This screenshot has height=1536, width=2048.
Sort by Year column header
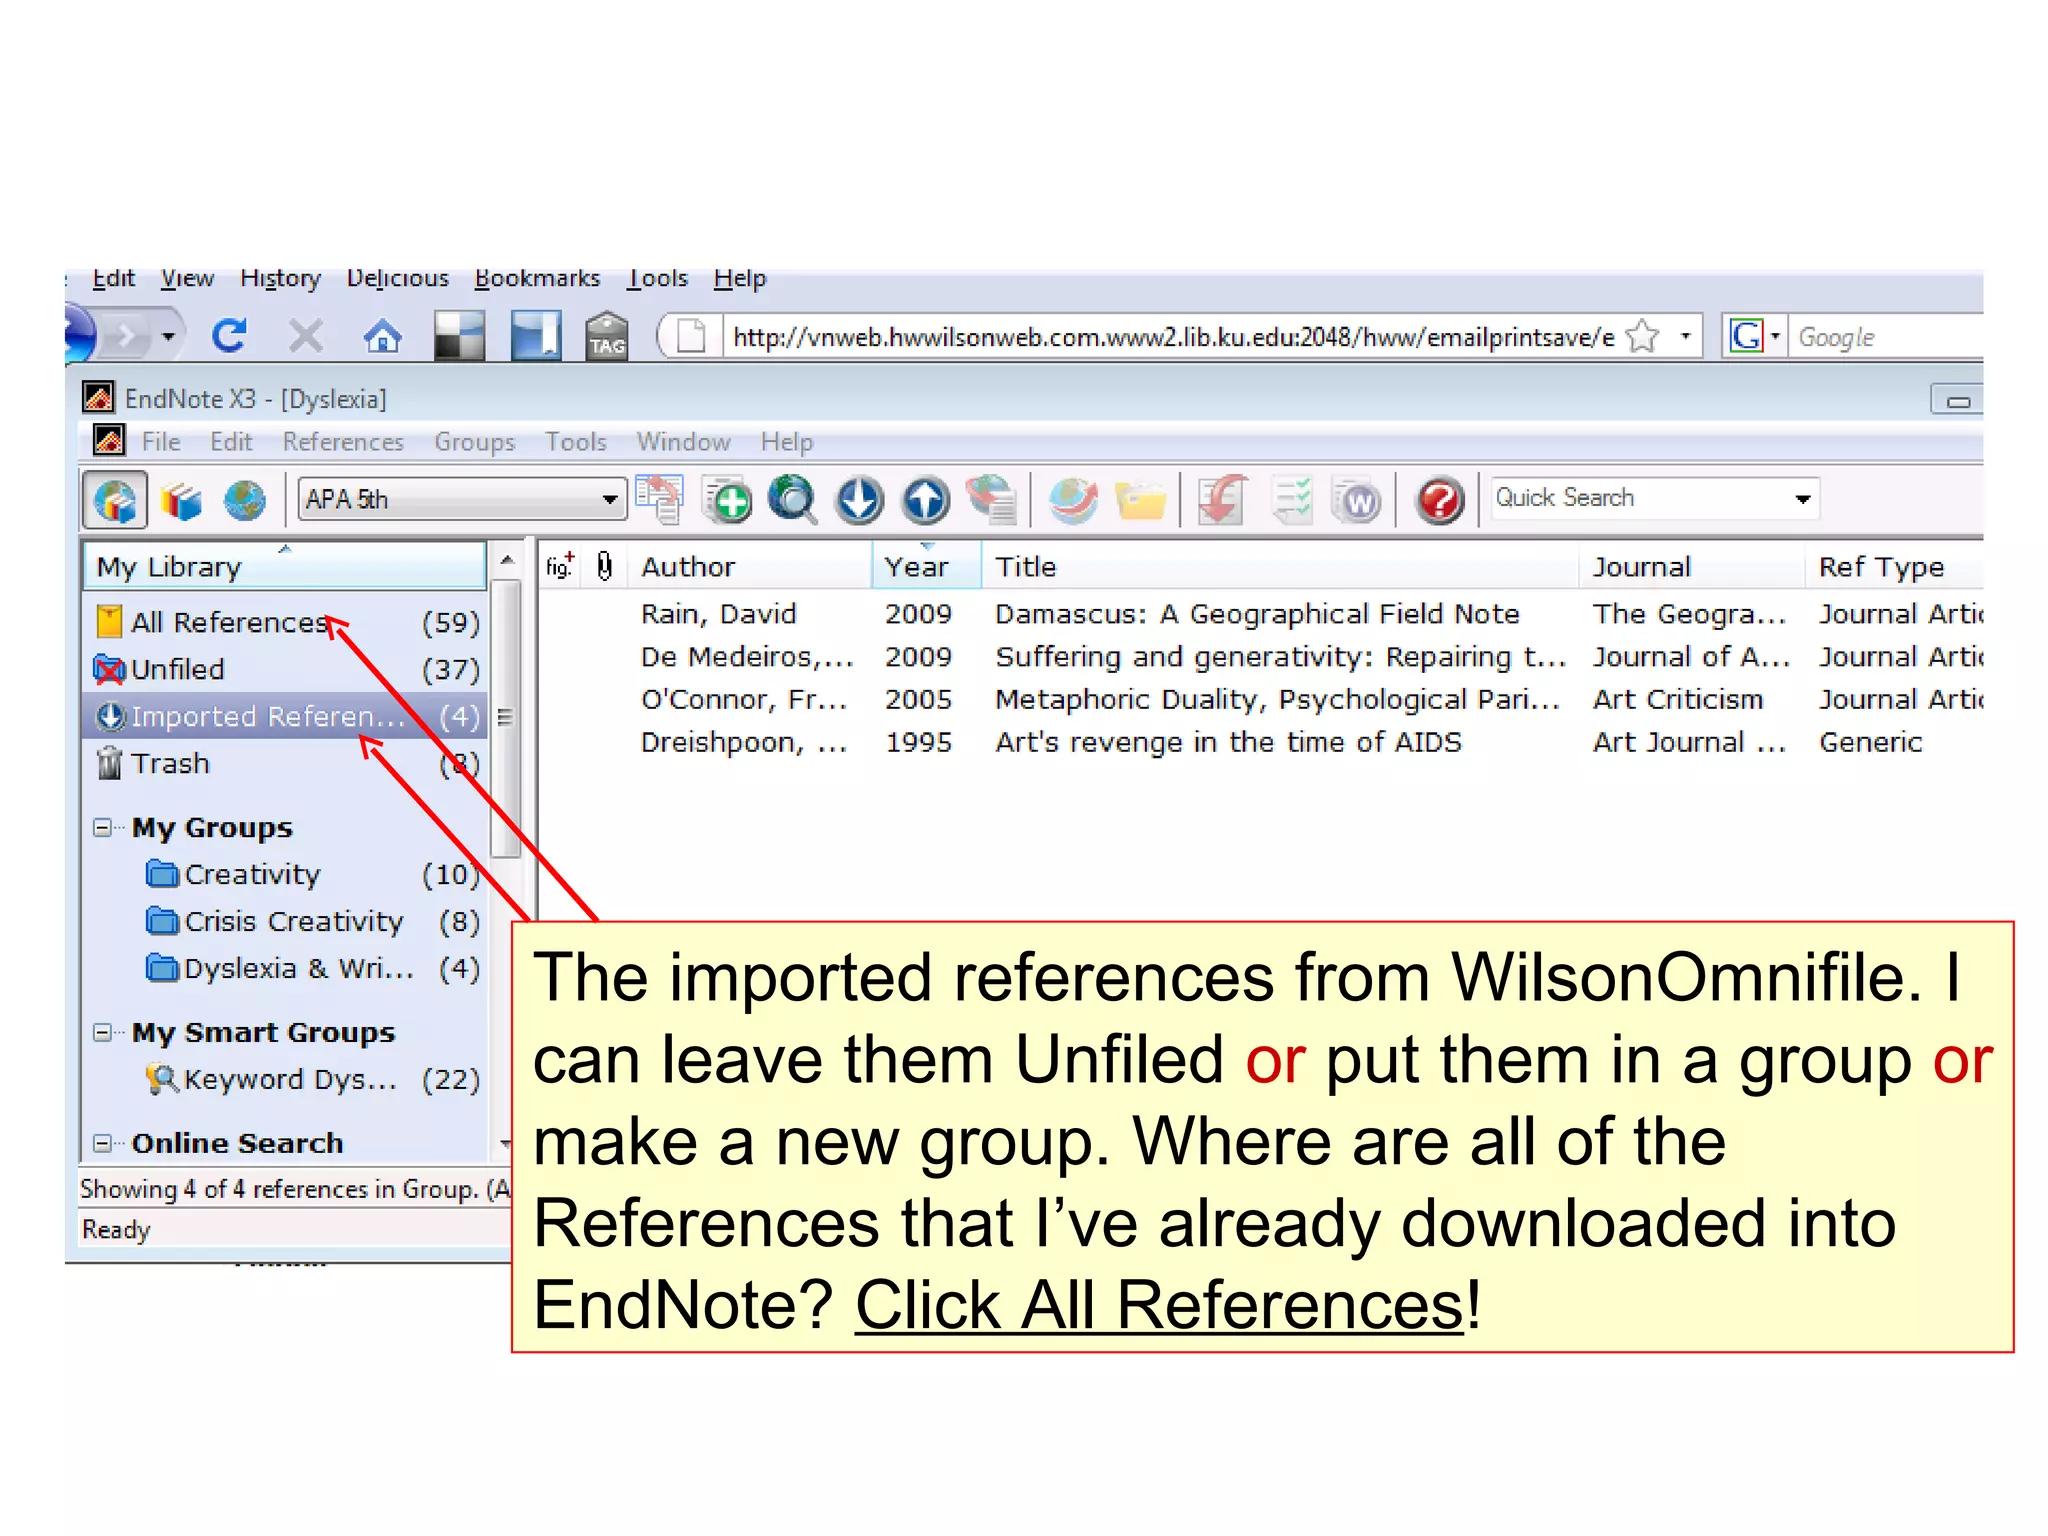coord(926,566)
